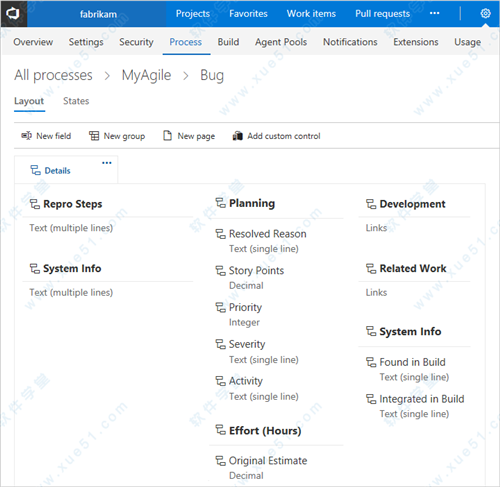Click the icon next to Activity field

click(220, 381)
